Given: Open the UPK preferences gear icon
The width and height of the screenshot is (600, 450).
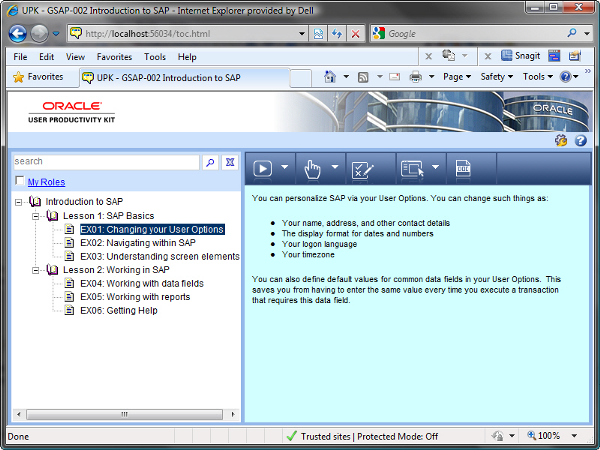Looking at the screenshot, I should tap(561, 140).
